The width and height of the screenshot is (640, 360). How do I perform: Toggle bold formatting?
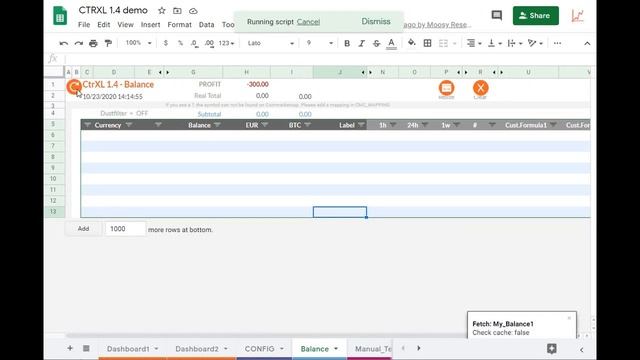coord(347,43)
